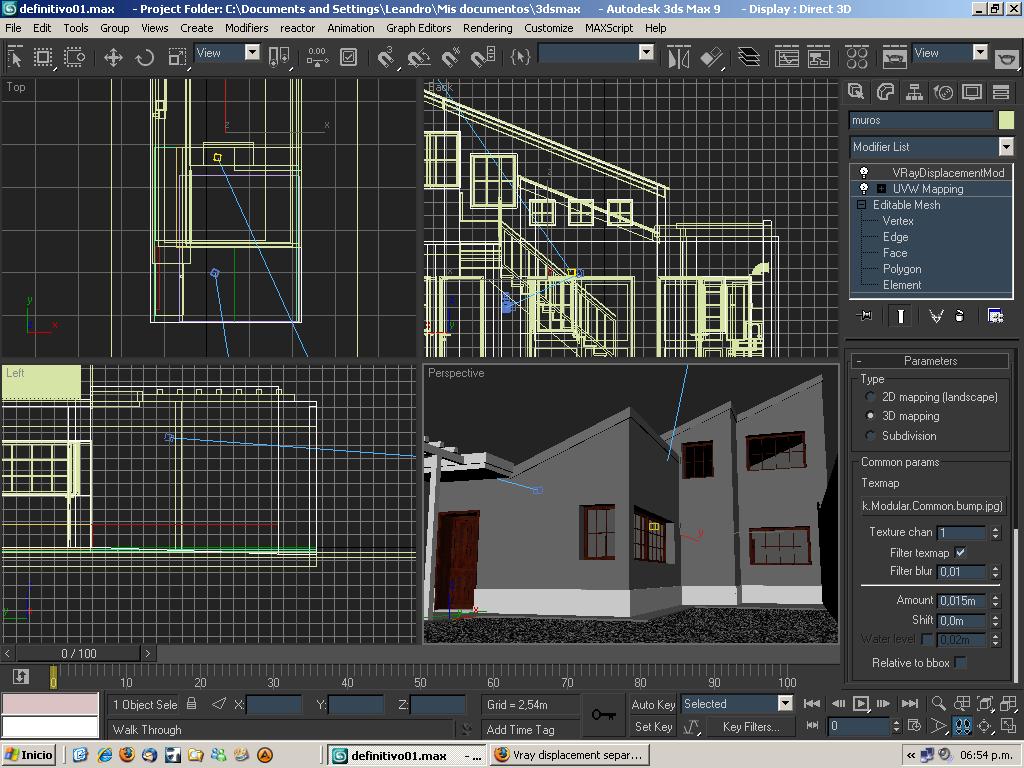Click the Key Filters button
This screenshot has height=768, width=1024.
pyautogui.click(x=750, y=727)
